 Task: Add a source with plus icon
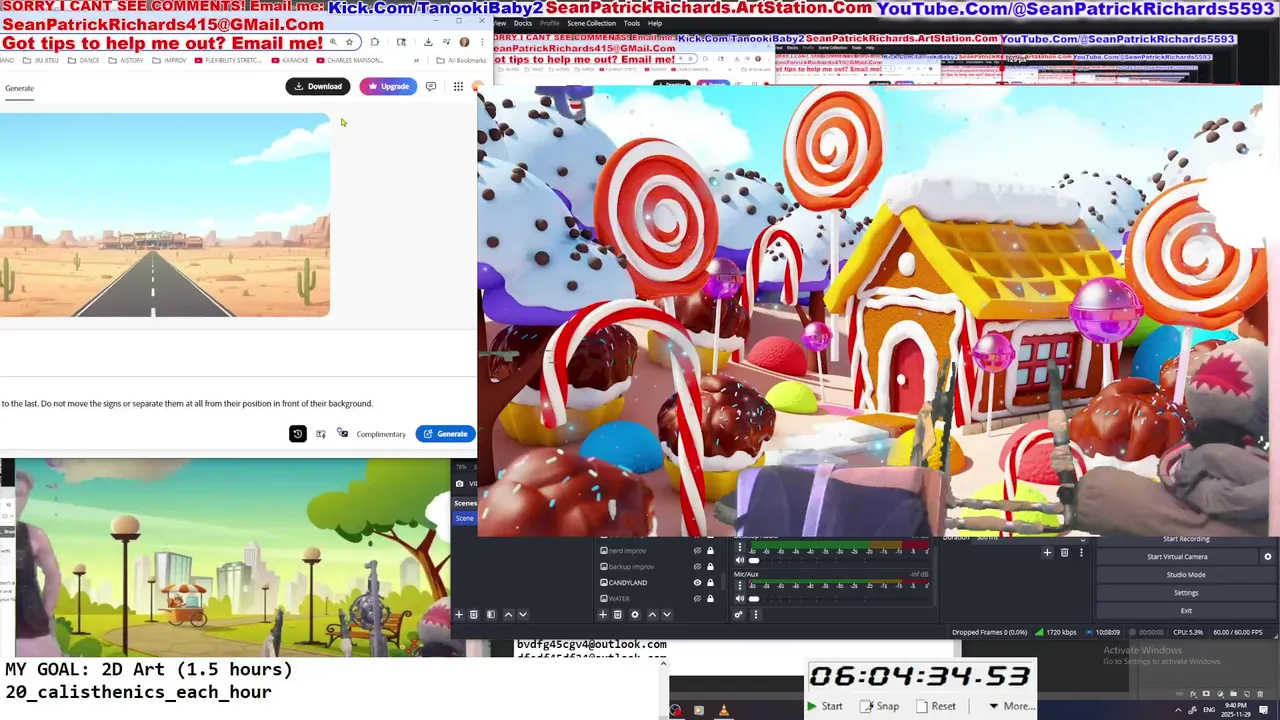[x=603, y=614]
